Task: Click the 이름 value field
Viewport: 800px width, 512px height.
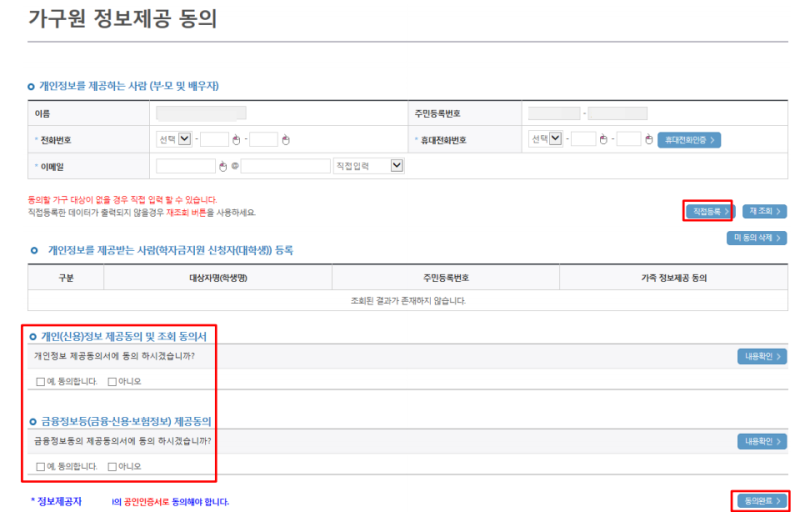Action: [202, 113]
